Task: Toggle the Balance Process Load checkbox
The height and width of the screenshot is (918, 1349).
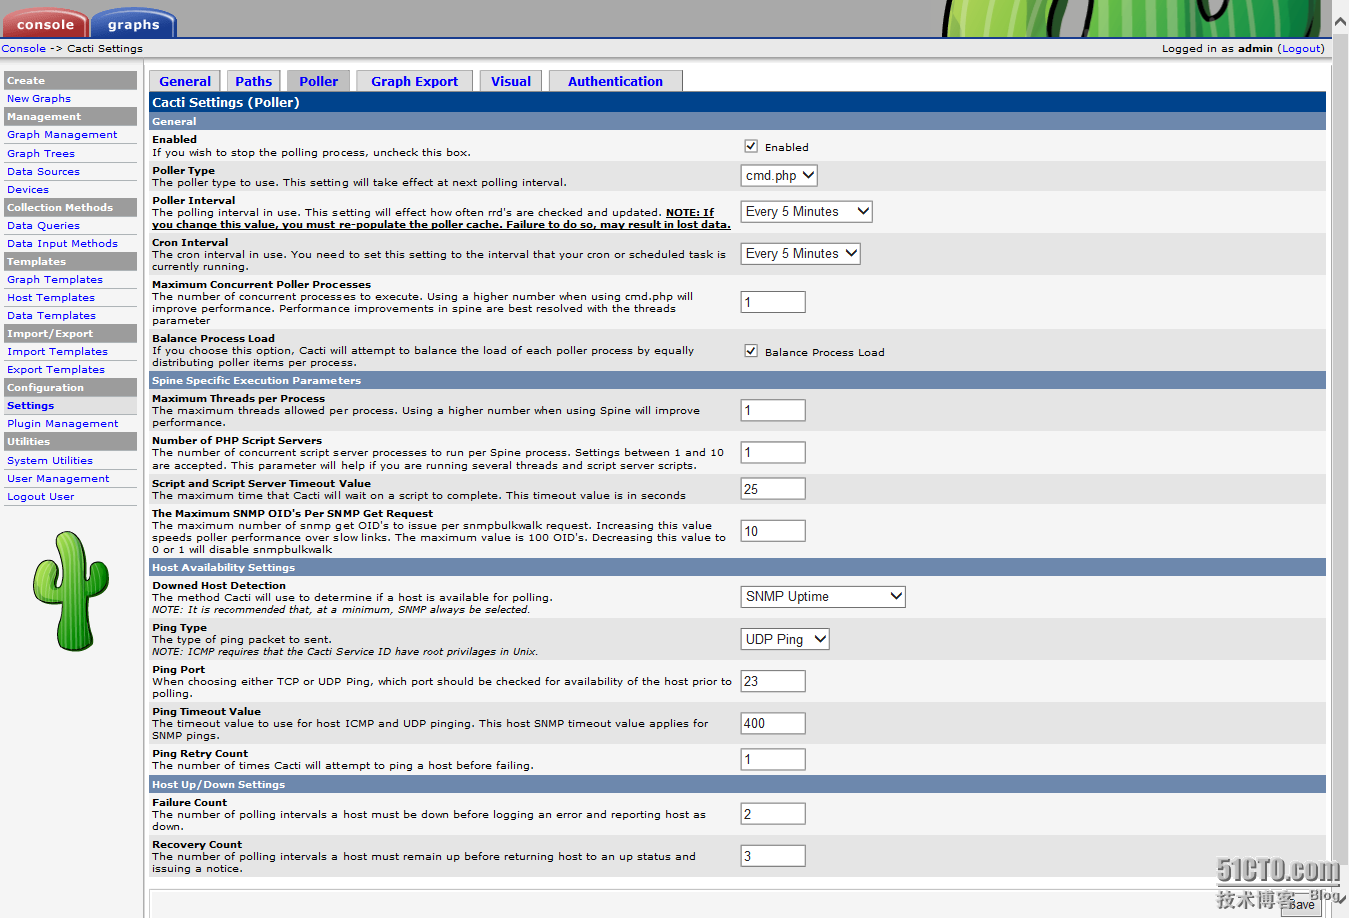Action: click(751, 351)
